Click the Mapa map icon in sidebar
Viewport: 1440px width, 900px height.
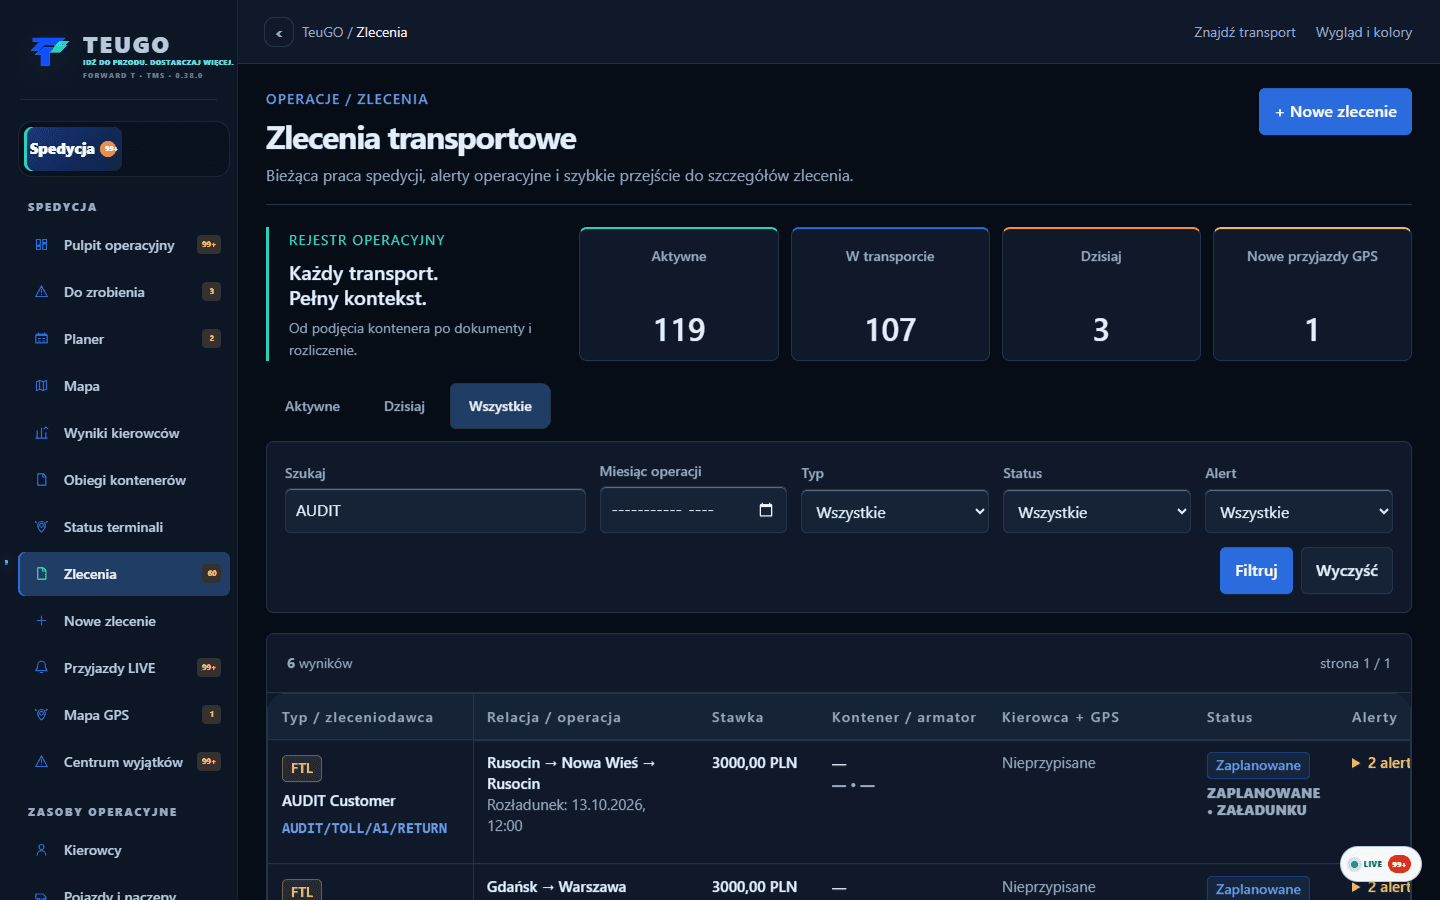click(41, 386)
